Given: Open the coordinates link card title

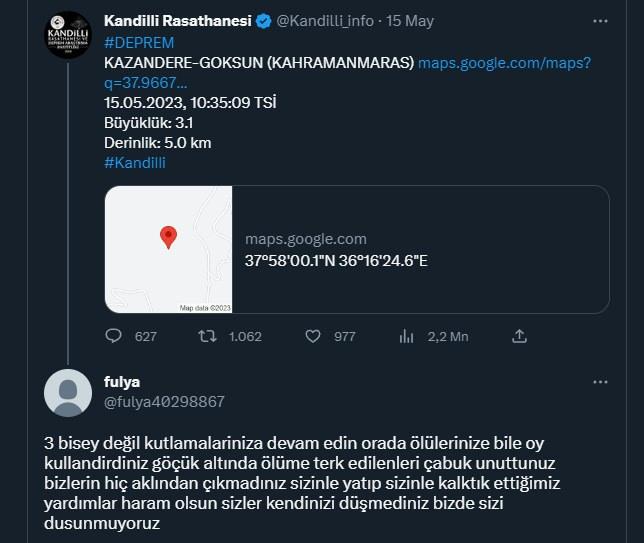Looking at the screenshot, I should point(336,261).
